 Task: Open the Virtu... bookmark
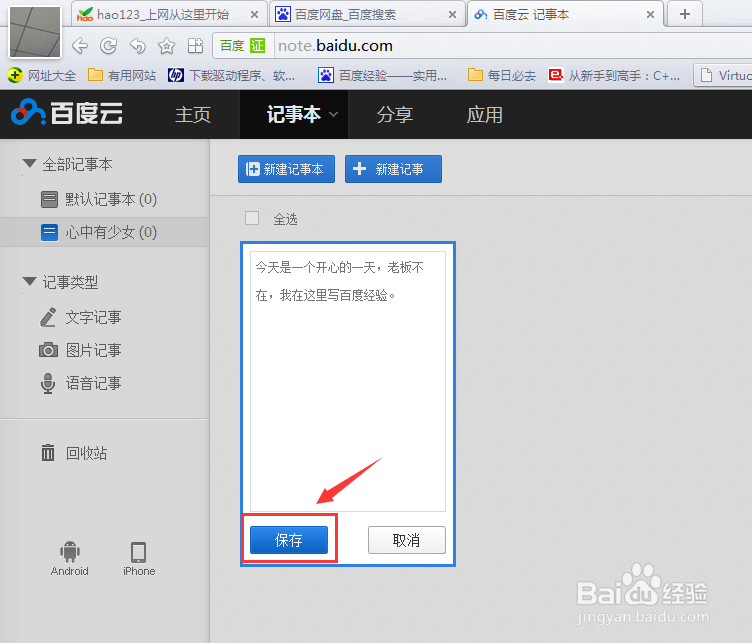coord(723,75)
